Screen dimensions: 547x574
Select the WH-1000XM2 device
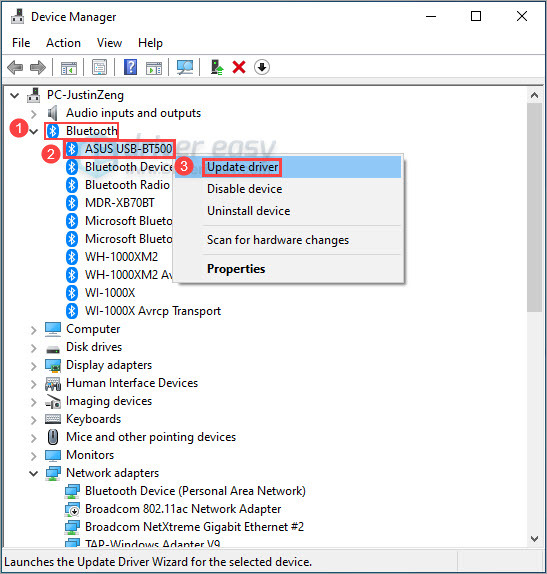[x=121, y=257]
